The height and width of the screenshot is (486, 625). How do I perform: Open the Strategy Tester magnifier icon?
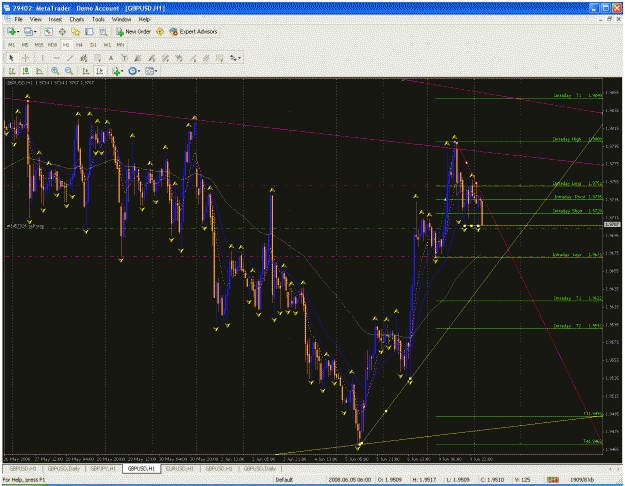[103, 31]
